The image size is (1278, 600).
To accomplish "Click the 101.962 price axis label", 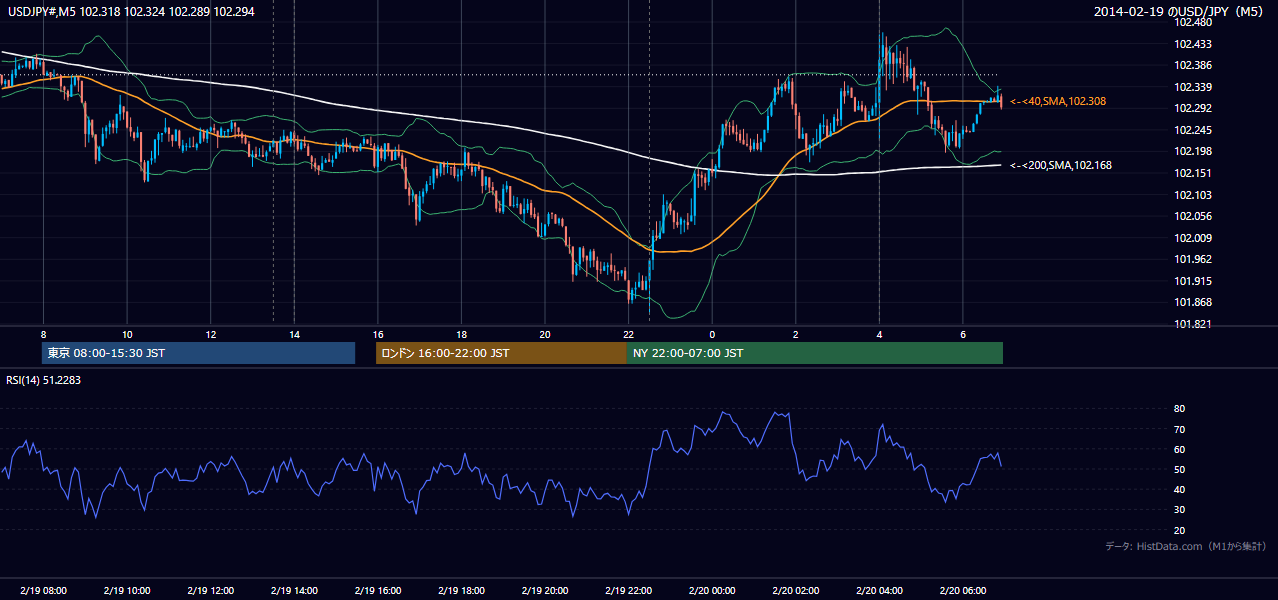I will [1193, 259].
